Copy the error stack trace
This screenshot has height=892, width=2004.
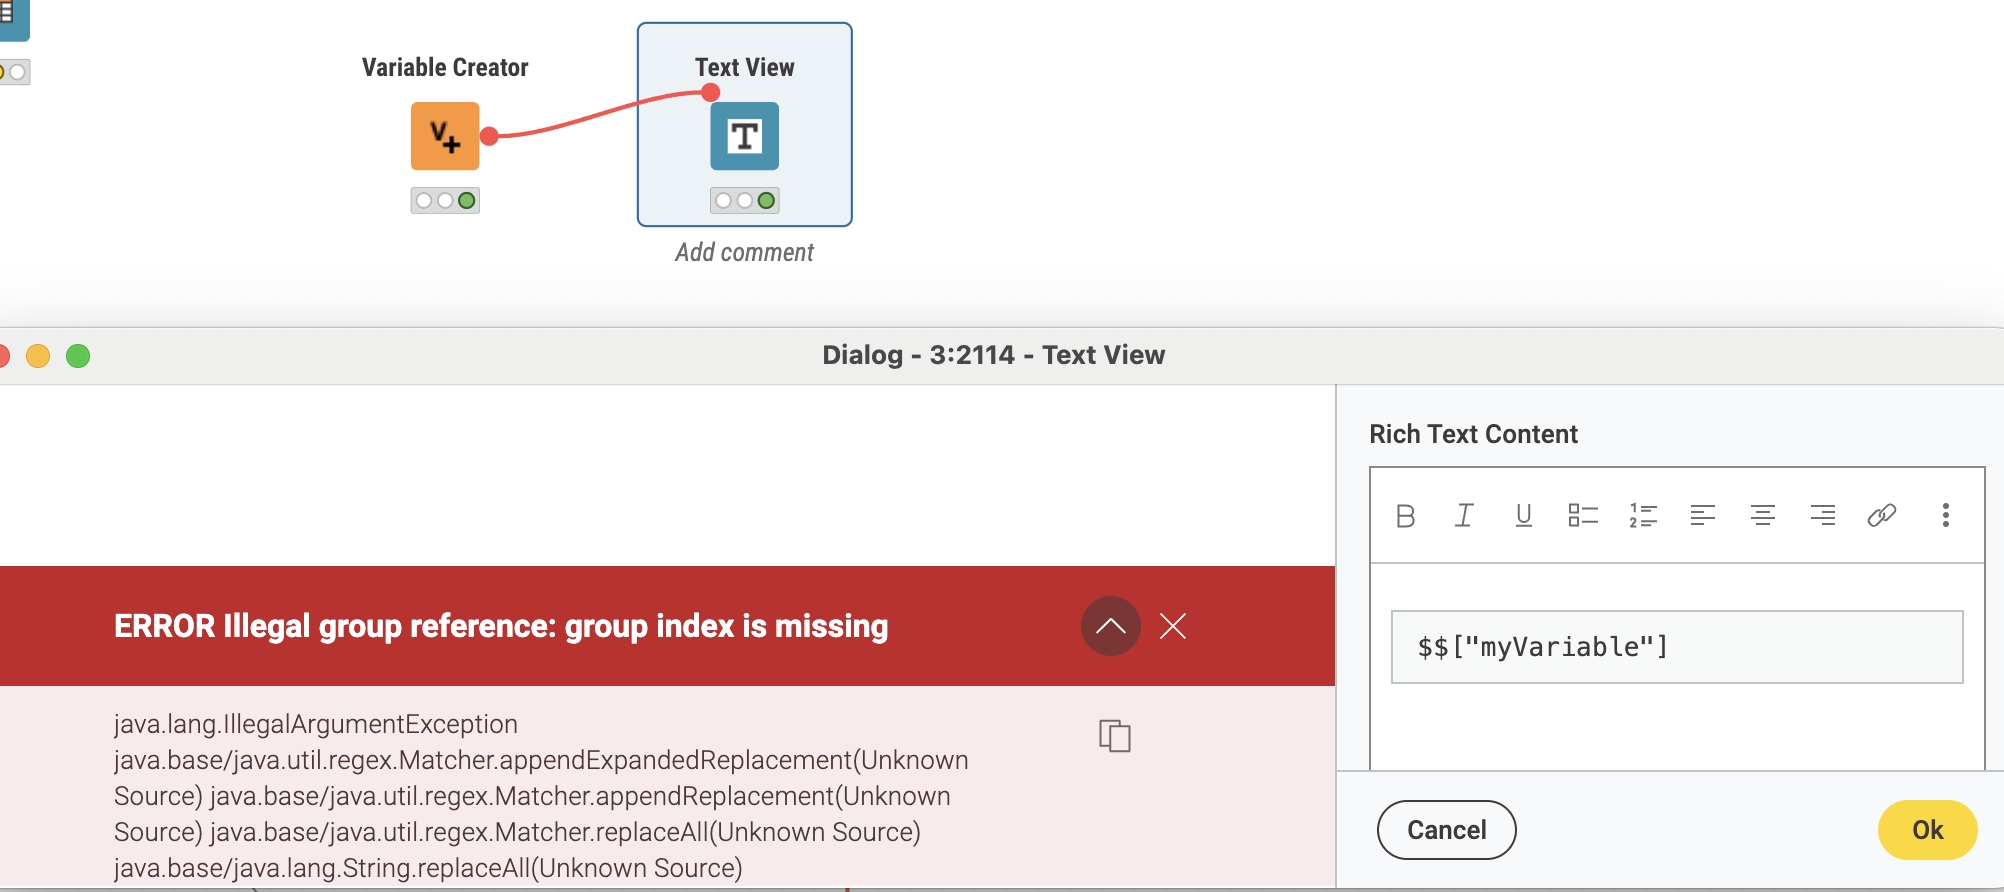1114,736
